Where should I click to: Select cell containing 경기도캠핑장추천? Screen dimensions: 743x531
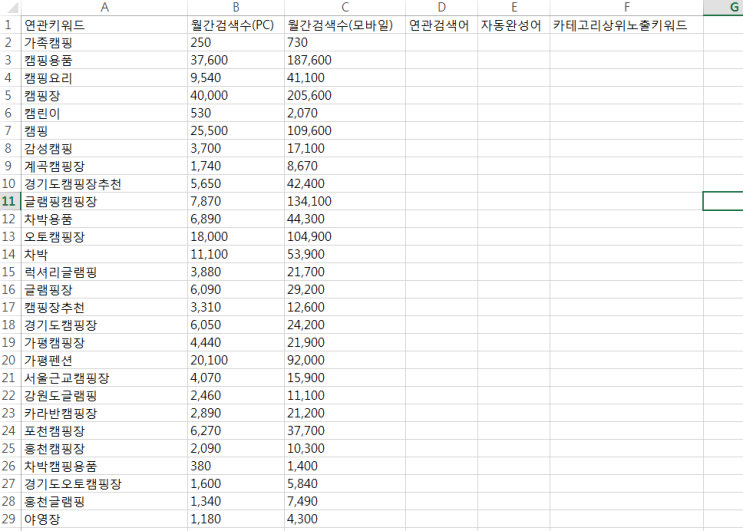click(104, 183)
